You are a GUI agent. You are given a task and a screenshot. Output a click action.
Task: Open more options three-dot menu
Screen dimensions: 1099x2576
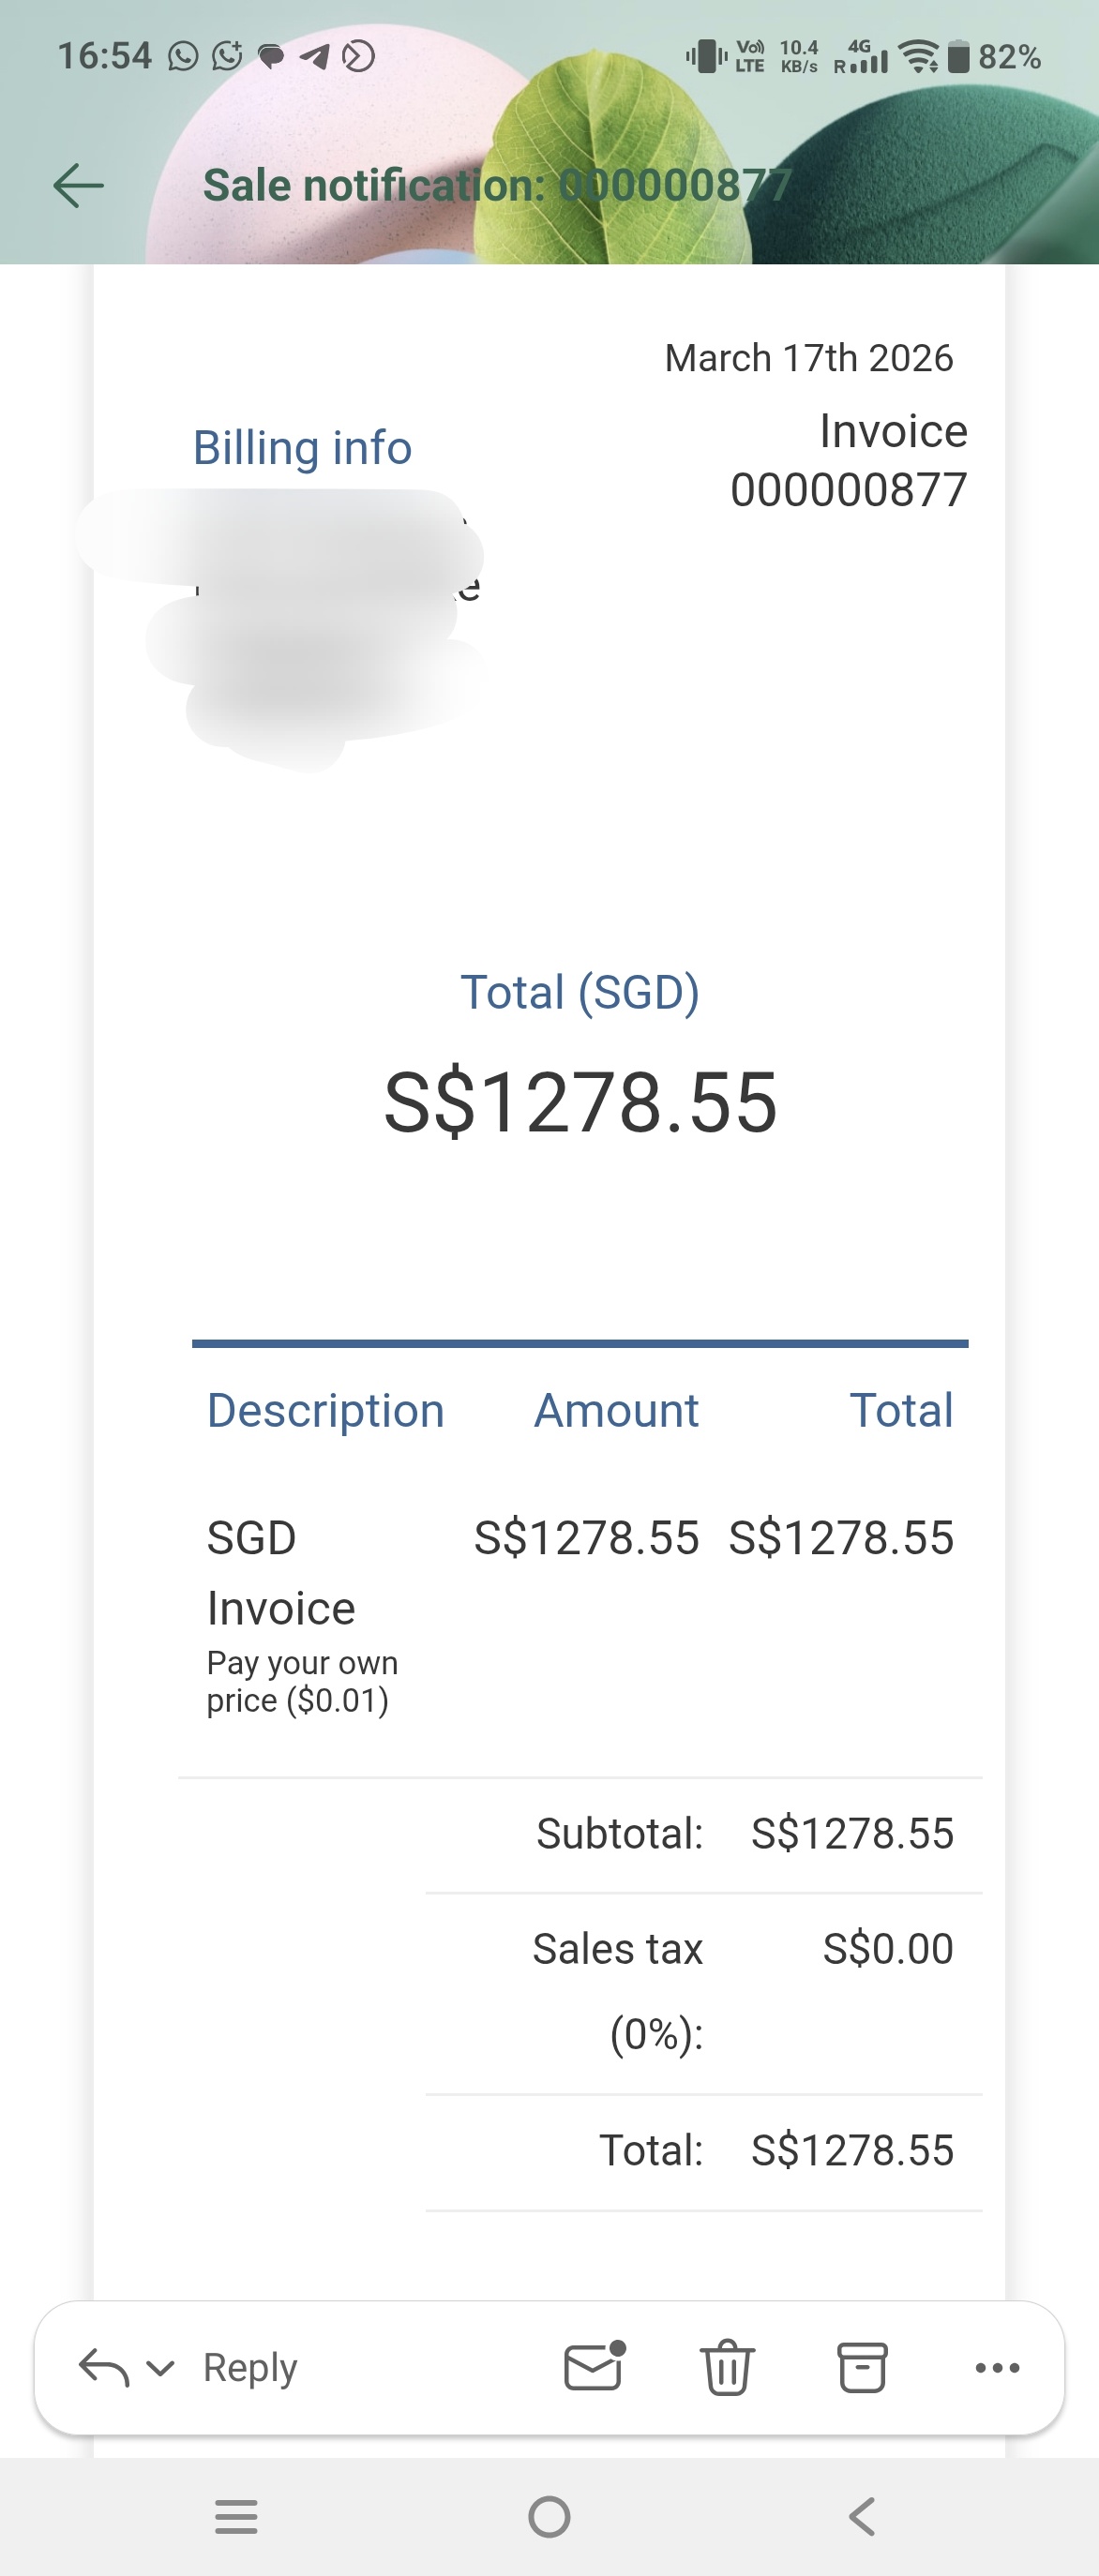pyautogui.click(x=997, y=2367)
